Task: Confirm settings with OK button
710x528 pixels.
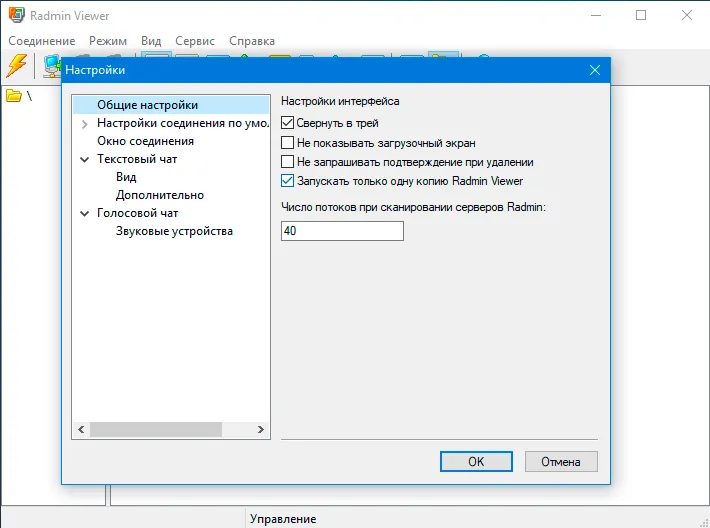Action: [x=476, y=461]
